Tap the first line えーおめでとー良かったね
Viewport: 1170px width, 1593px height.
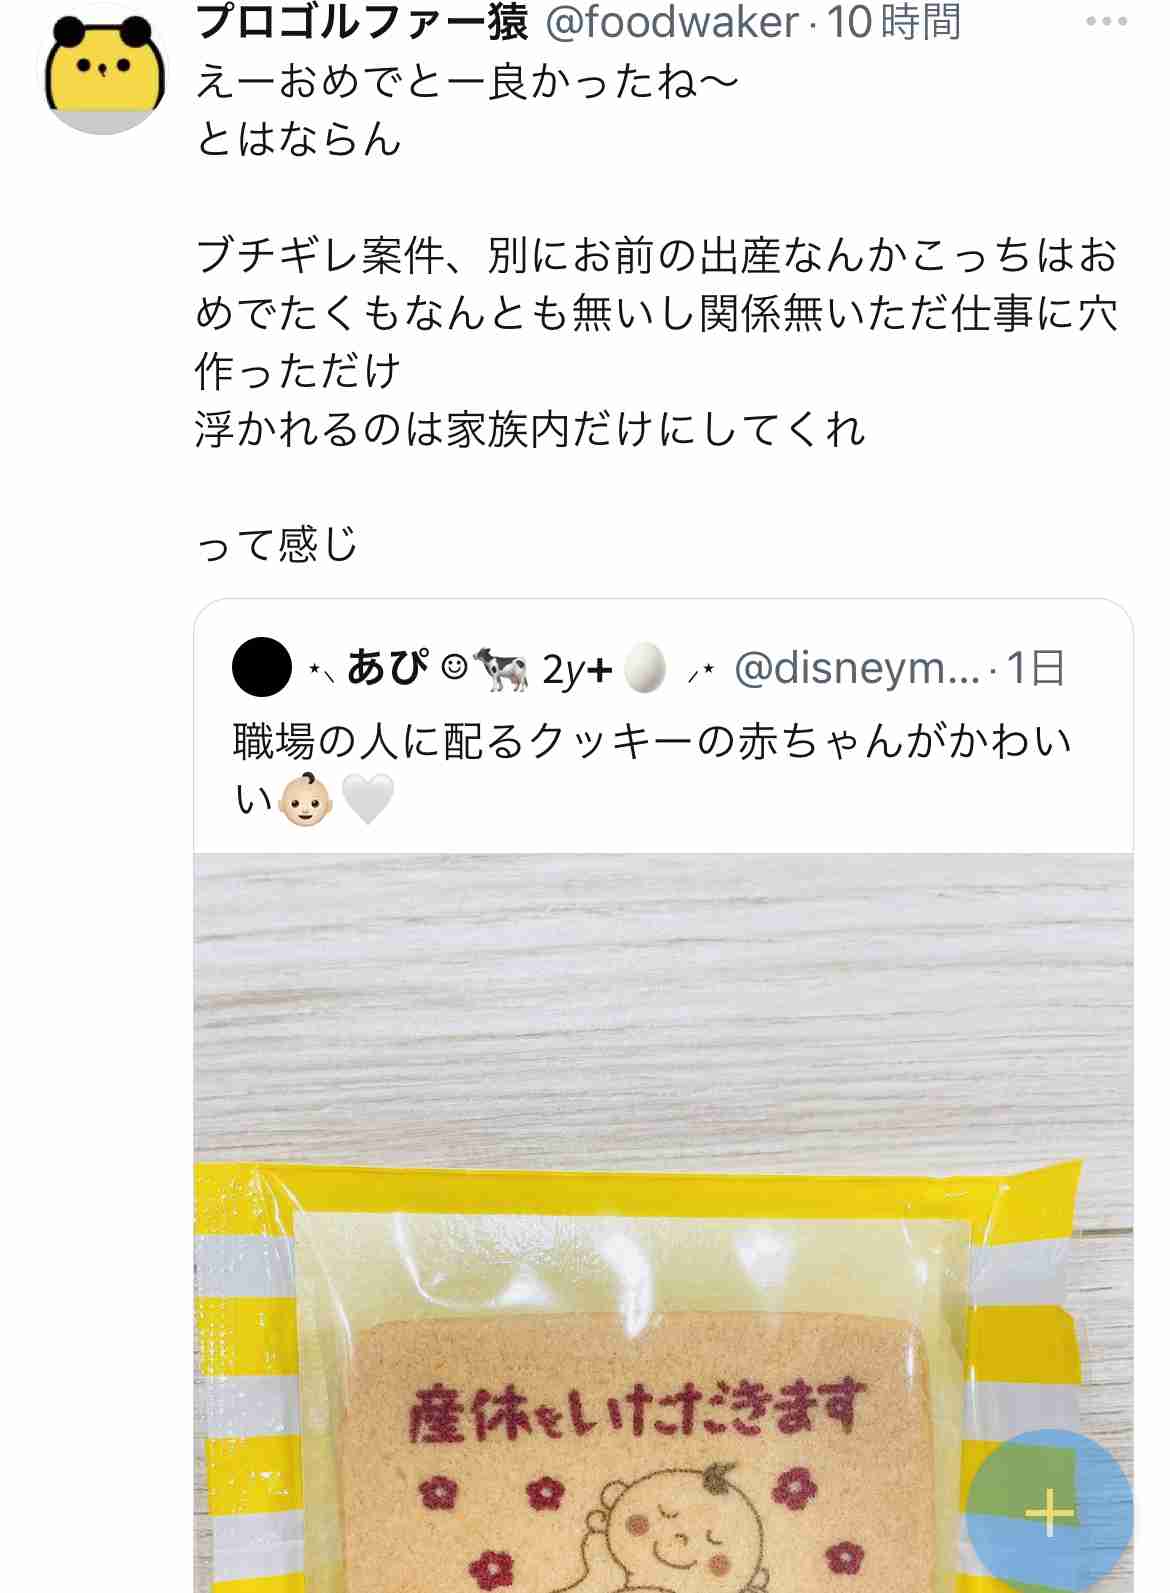pos(467,81)
